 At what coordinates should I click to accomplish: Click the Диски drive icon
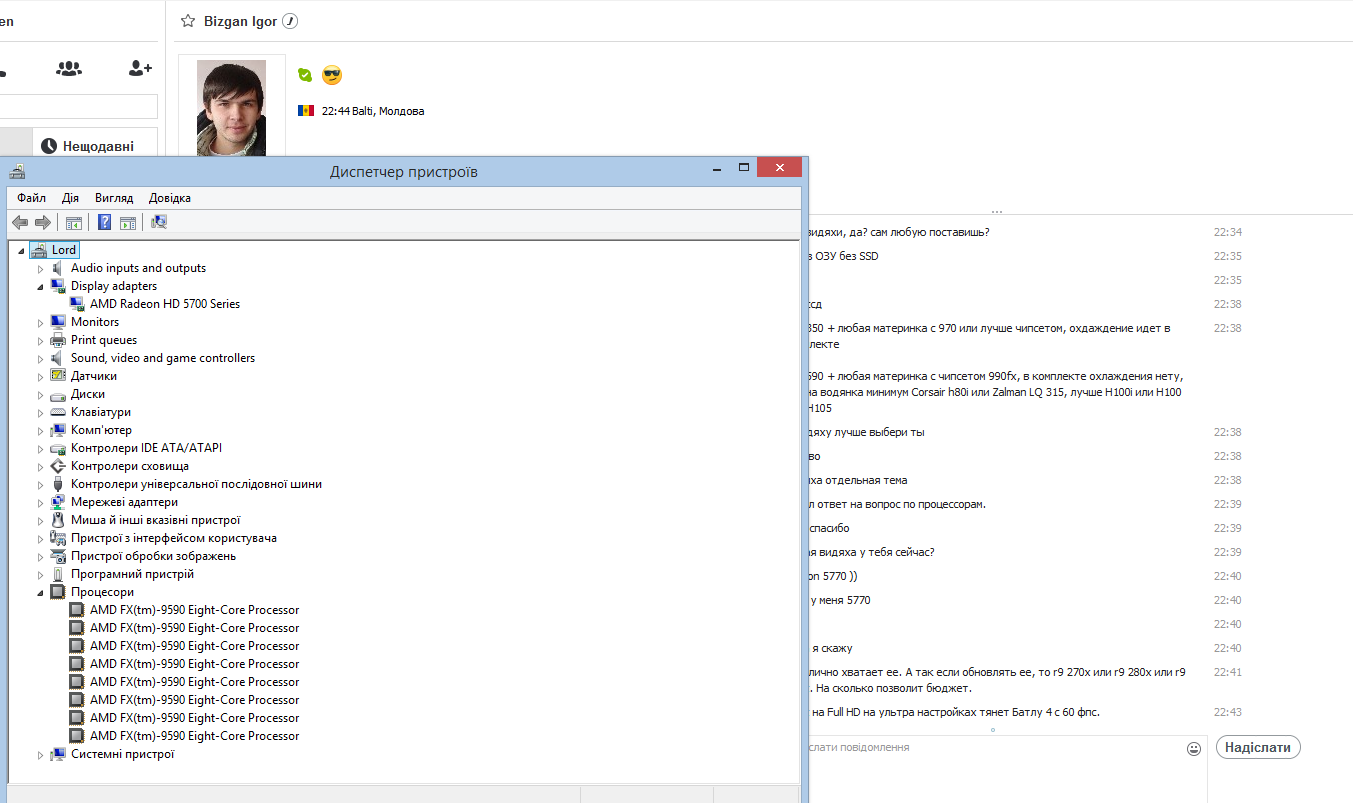tap(58, 394)
